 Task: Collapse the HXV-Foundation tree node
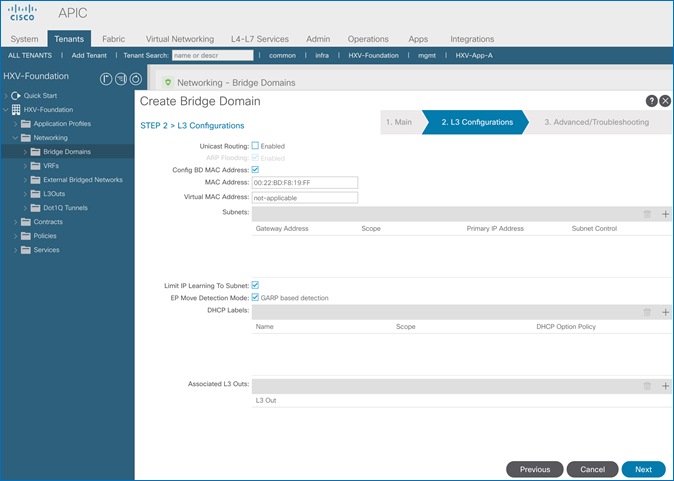pos(6,110)
